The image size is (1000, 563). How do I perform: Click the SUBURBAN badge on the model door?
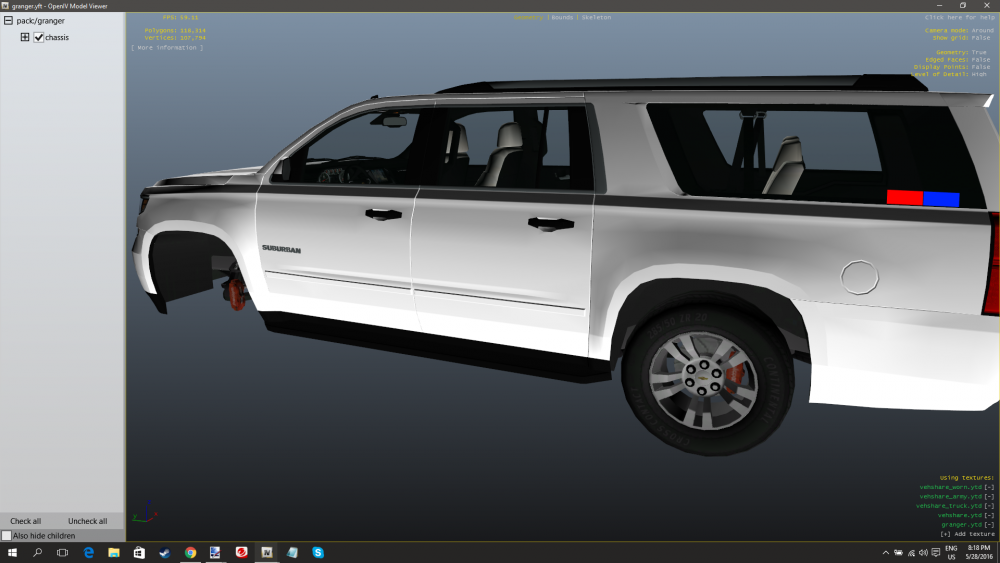pos(281,249)
